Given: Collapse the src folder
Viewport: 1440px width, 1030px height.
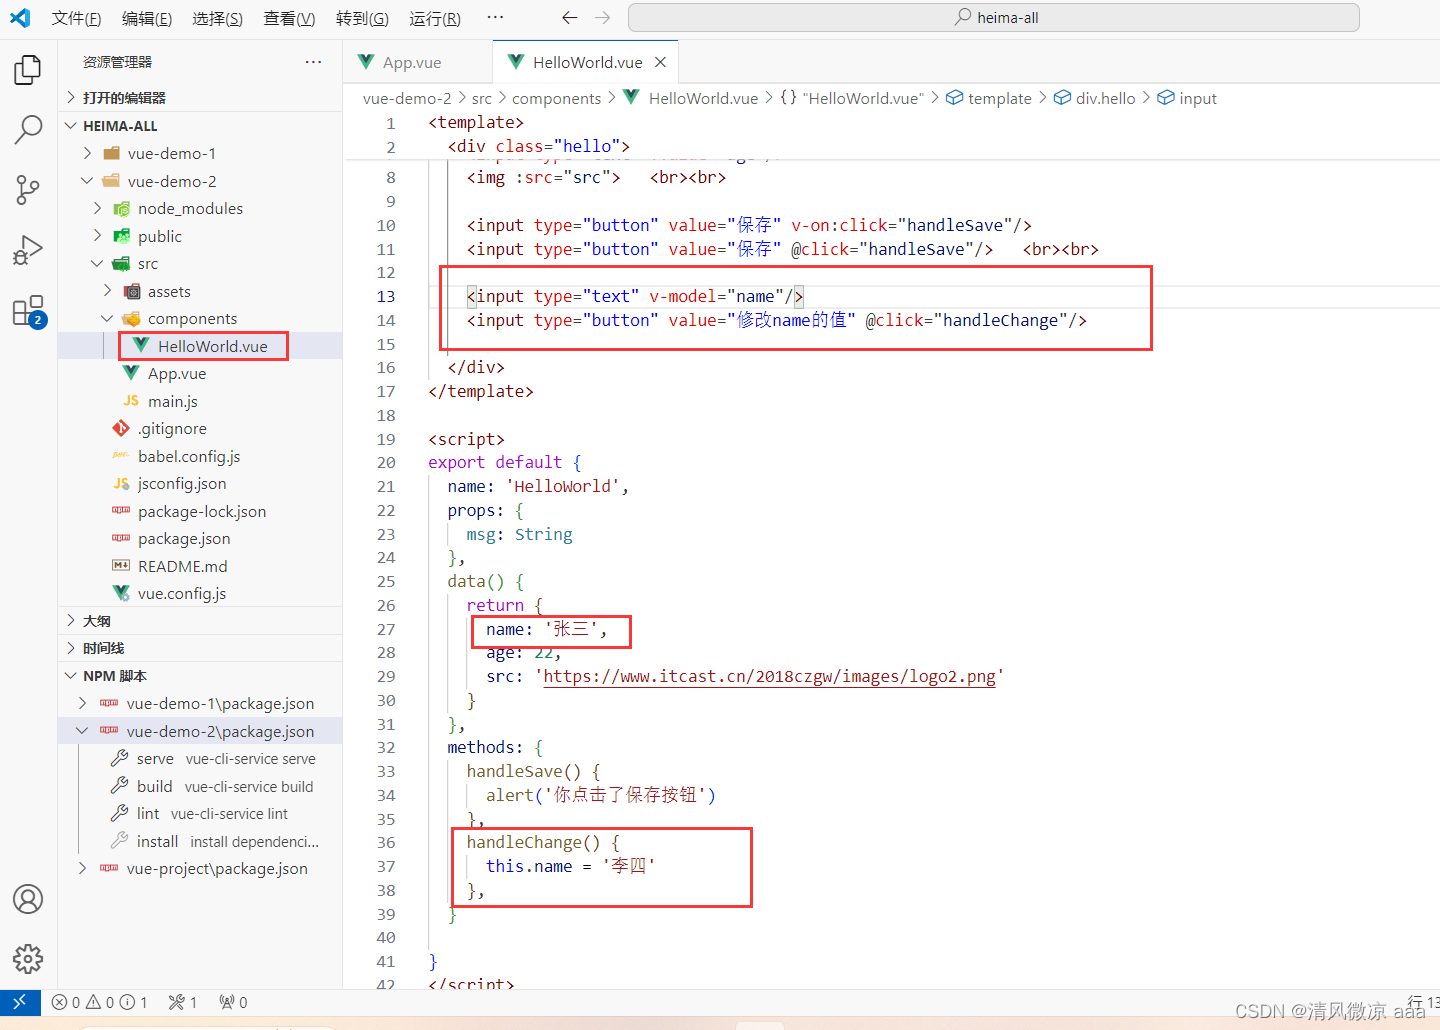Looking at the screenshot, I should 200,263.
